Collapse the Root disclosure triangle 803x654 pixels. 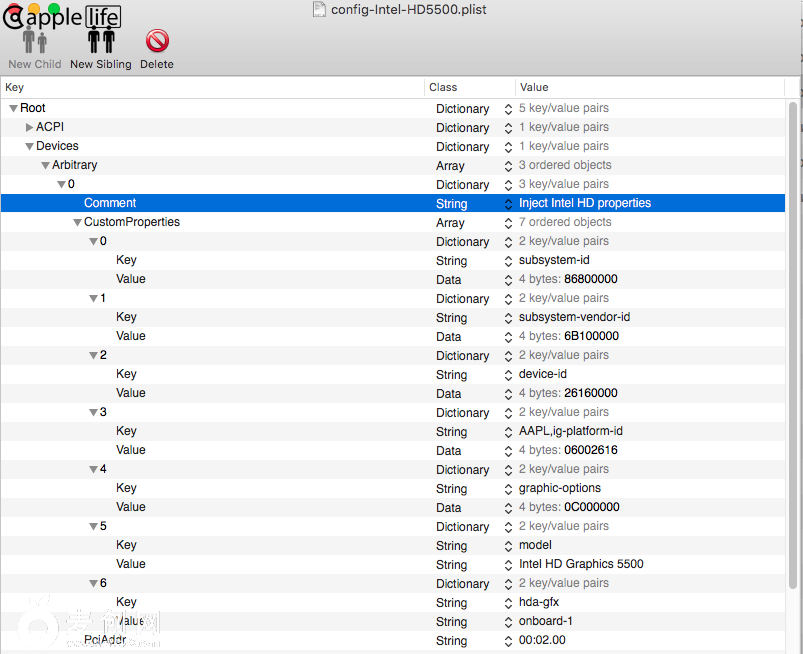point(13,108)
